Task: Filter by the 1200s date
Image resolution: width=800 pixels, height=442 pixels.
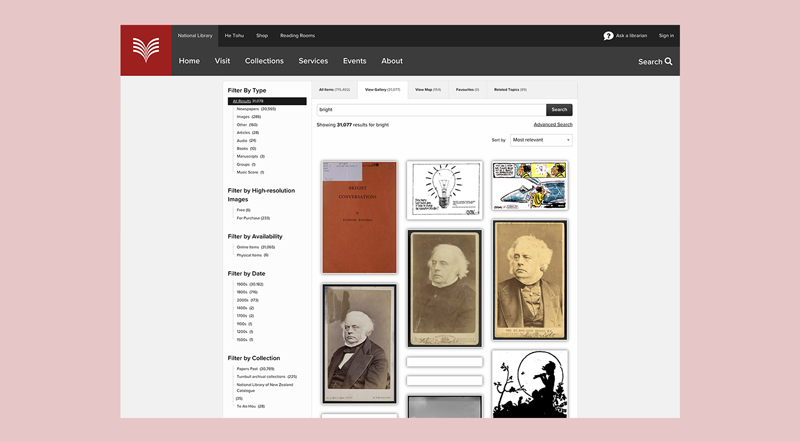Action: tap(244, 332)
